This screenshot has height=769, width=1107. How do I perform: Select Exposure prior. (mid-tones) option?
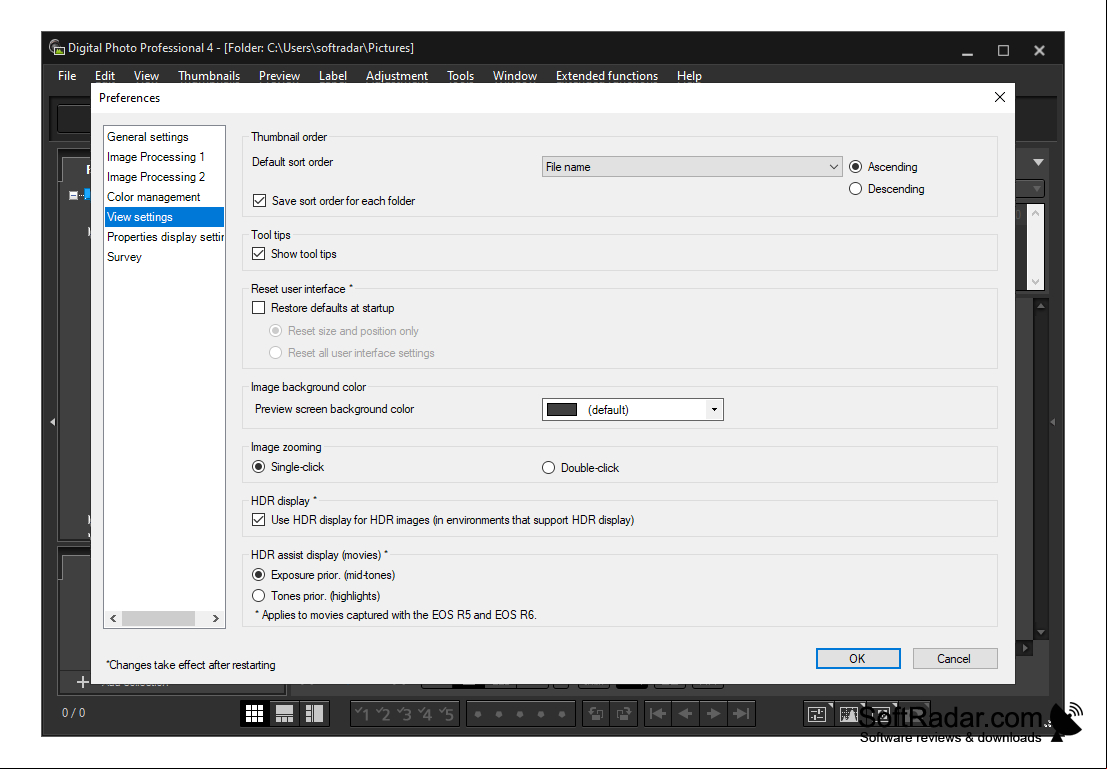[x=259, y=575]
